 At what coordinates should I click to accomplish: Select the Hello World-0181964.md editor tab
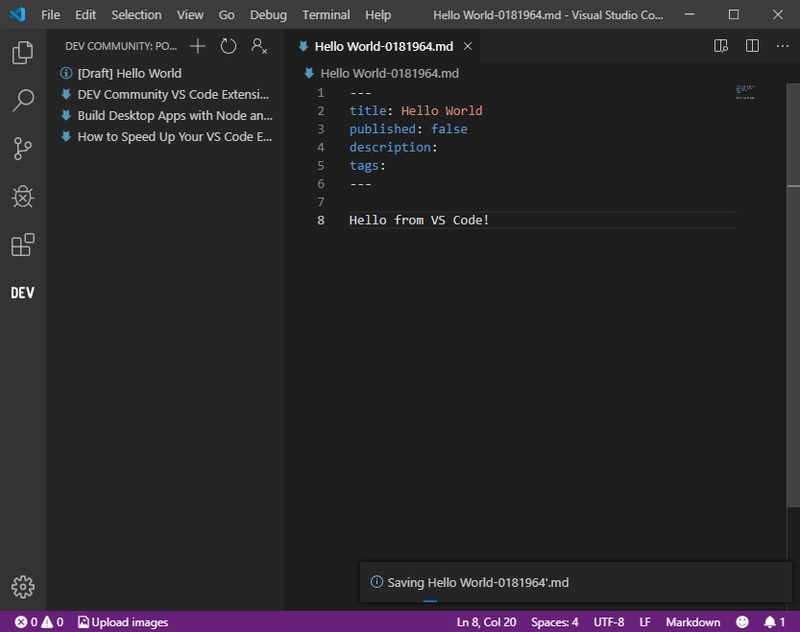[x=383, y=46]
